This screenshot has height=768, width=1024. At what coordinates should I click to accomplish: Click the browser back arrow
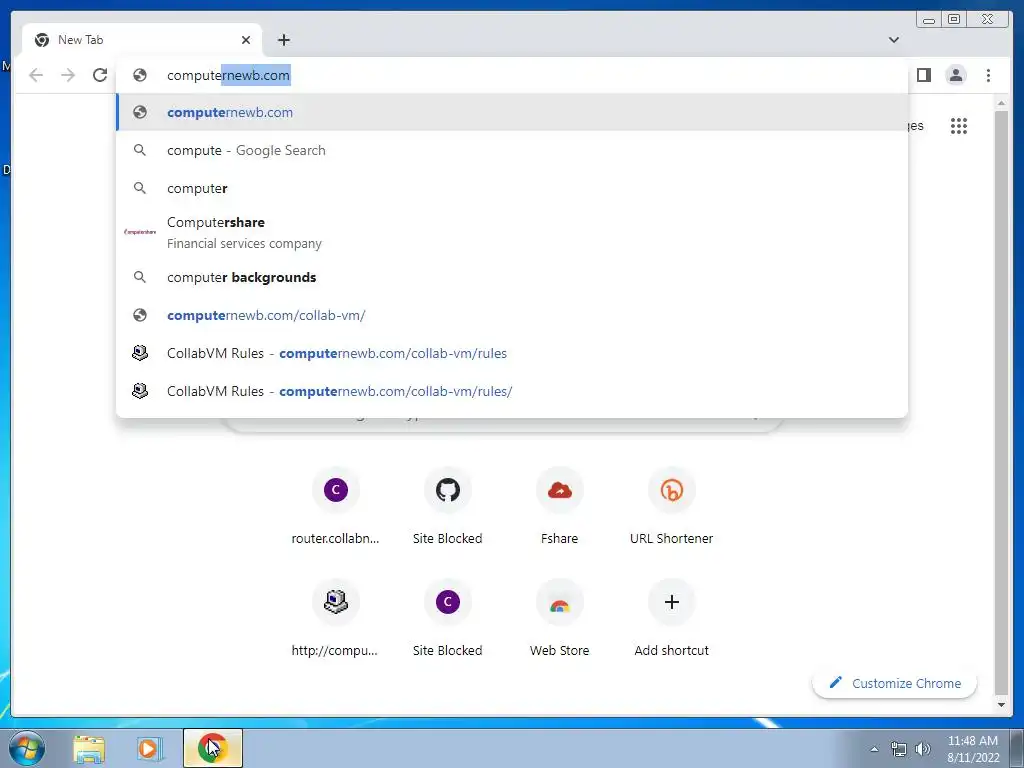pyautogui.click(x=36, y=75)
